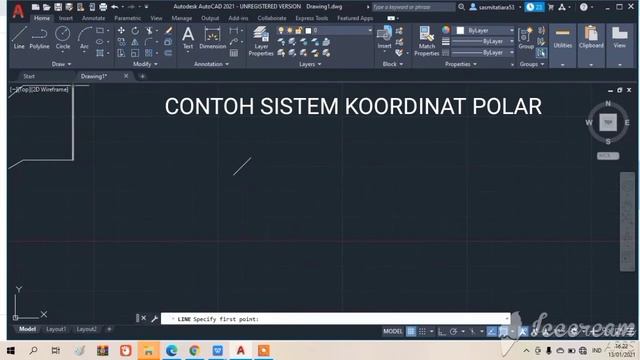Switch to the Parametric ribbon tab
640x360 pixels.
(127, 18)
